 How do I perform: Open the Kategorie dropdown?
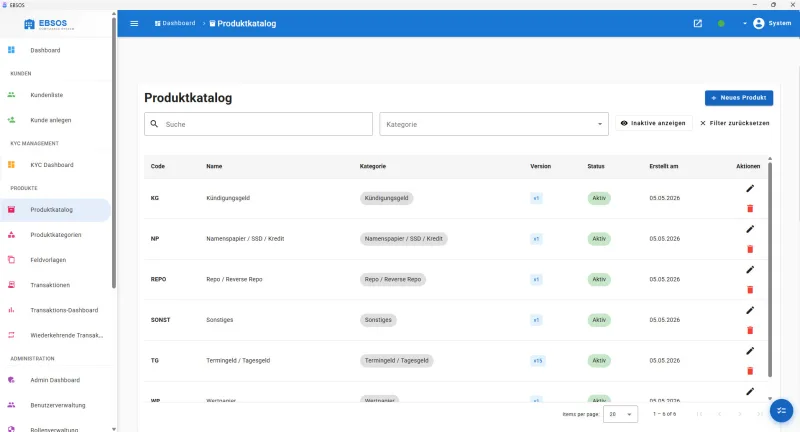(x=494, y=124)
